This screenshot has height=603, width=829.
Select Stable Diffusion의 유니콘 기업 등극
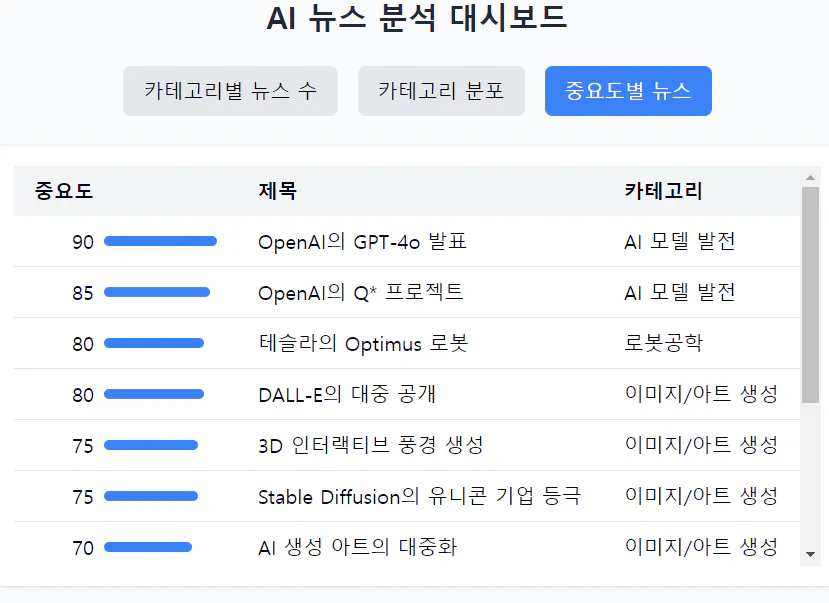[419, 496]
